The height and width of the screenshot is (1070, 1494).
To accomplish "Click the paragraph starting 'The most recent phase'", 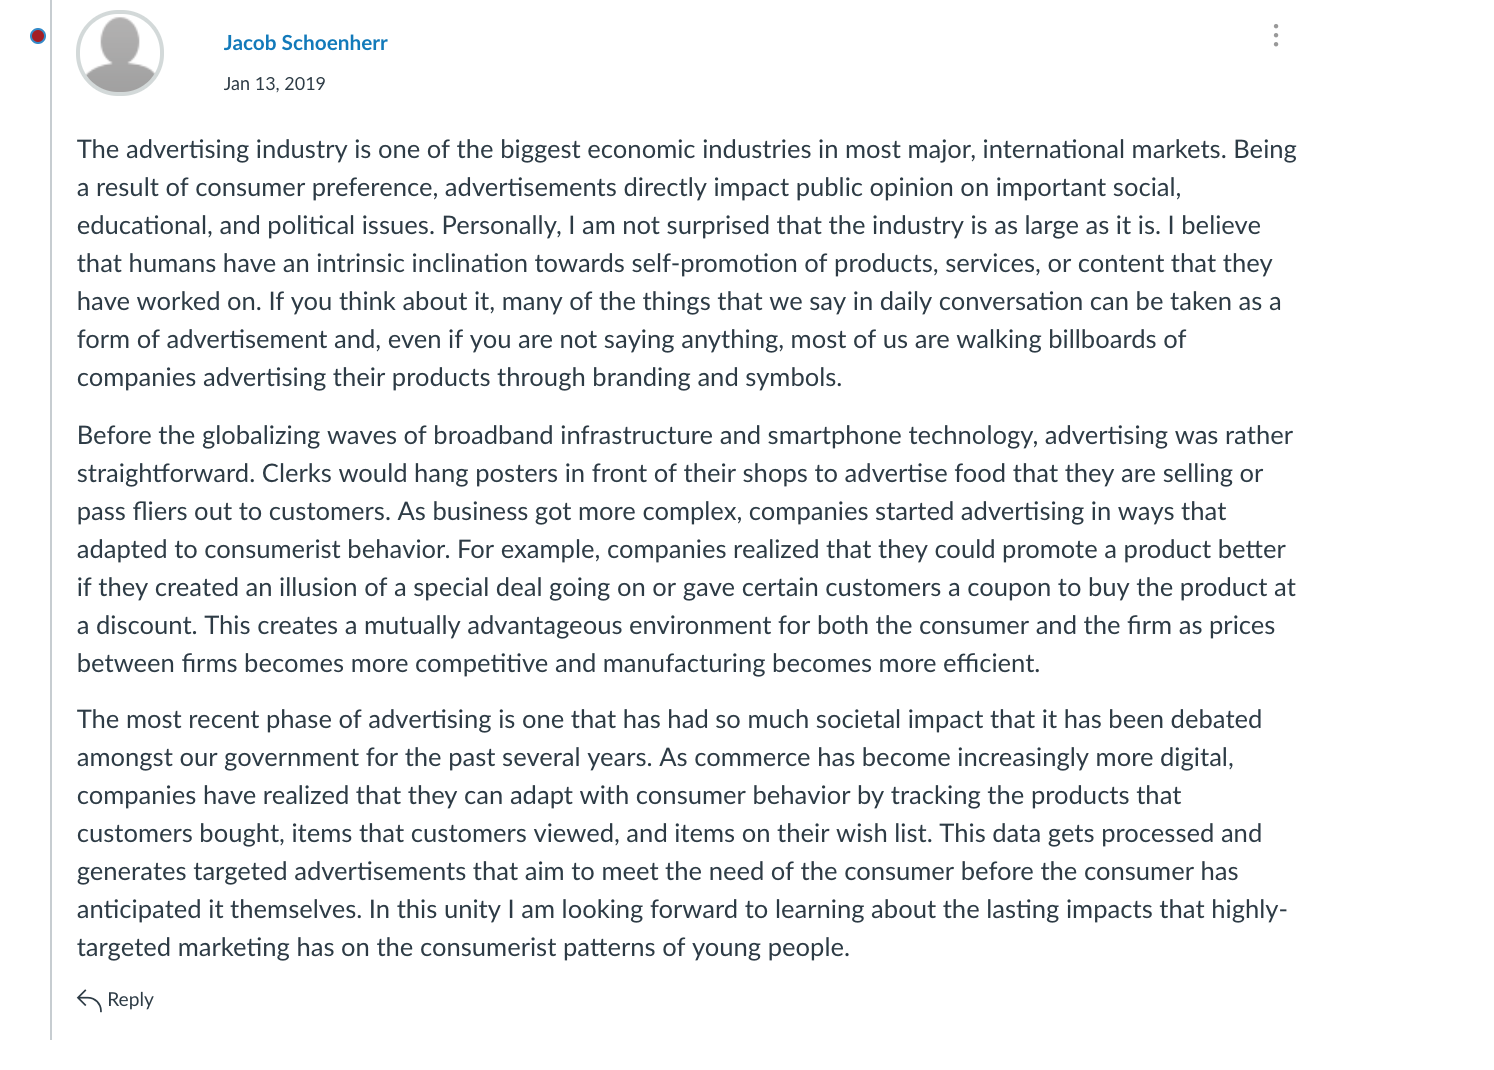I will (x=683, y=833).
